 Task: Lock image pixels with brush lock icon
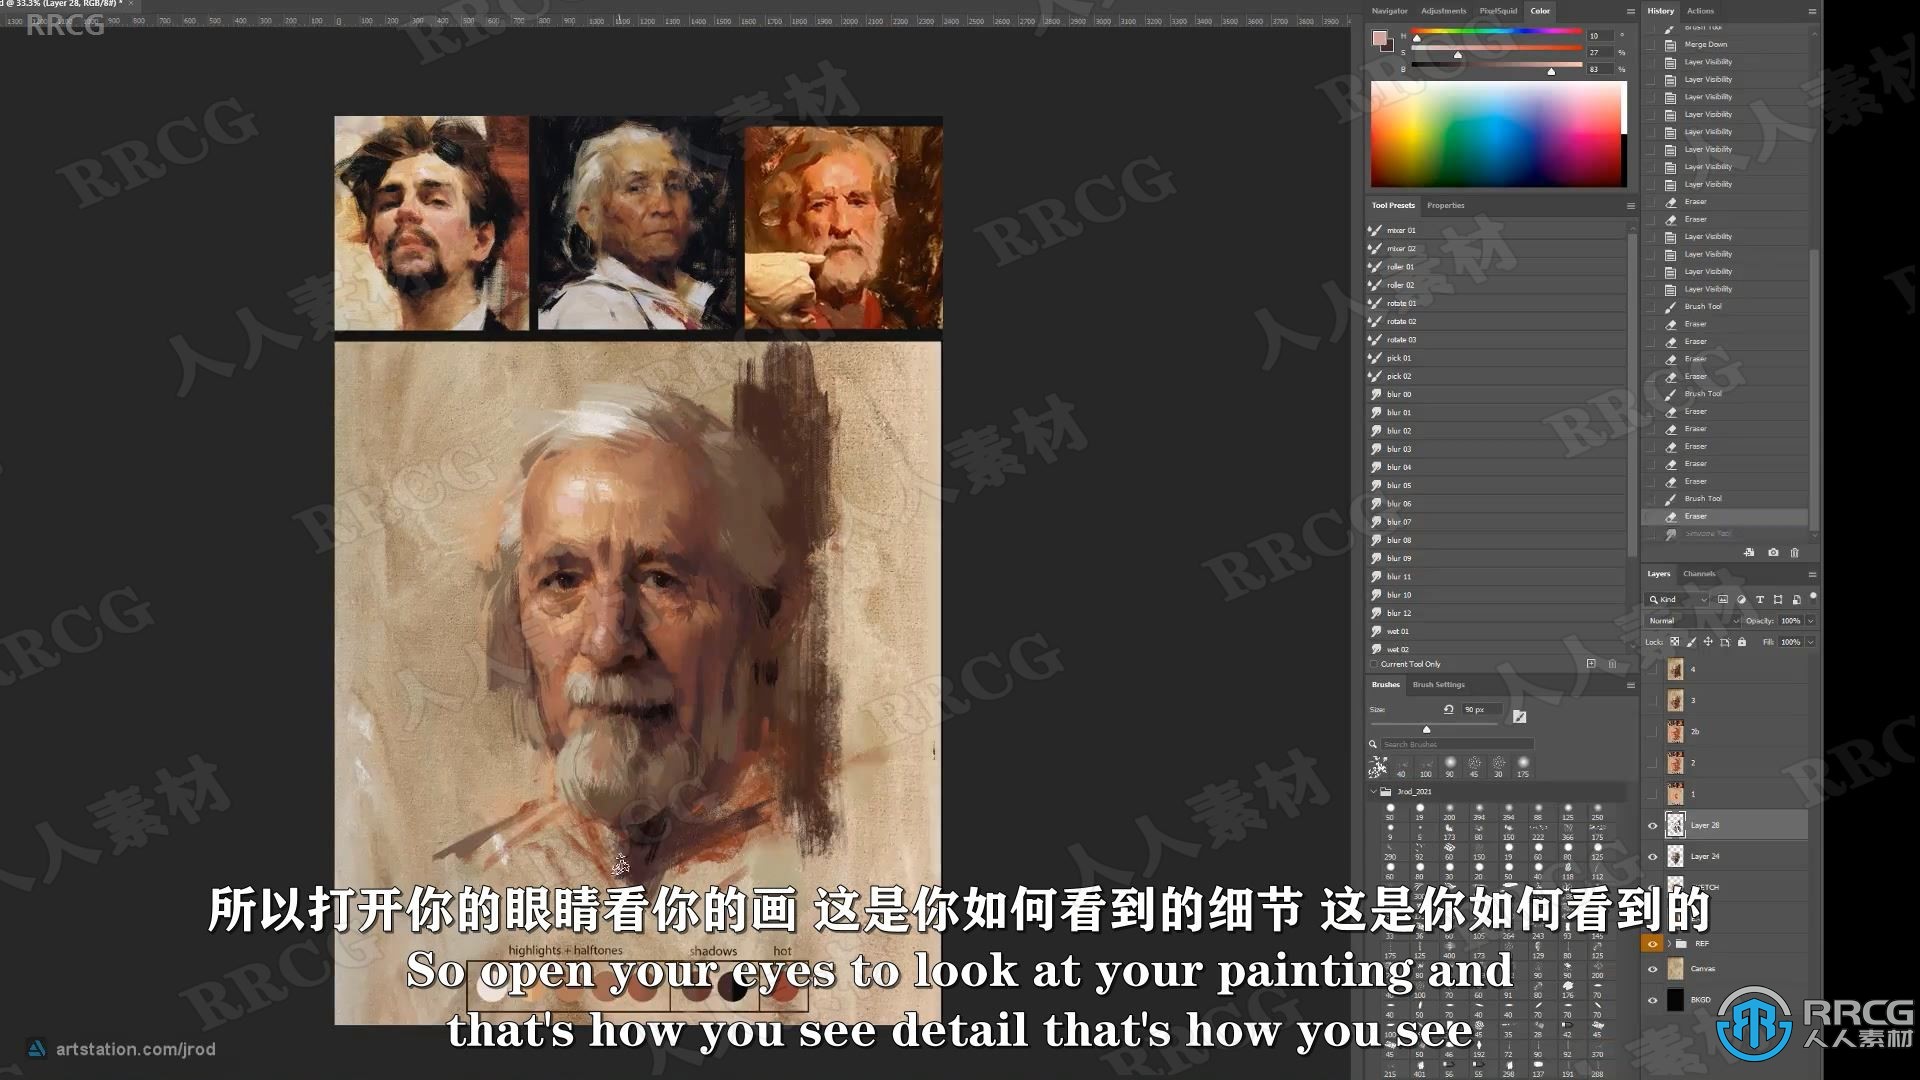(x=1692, y=642)
